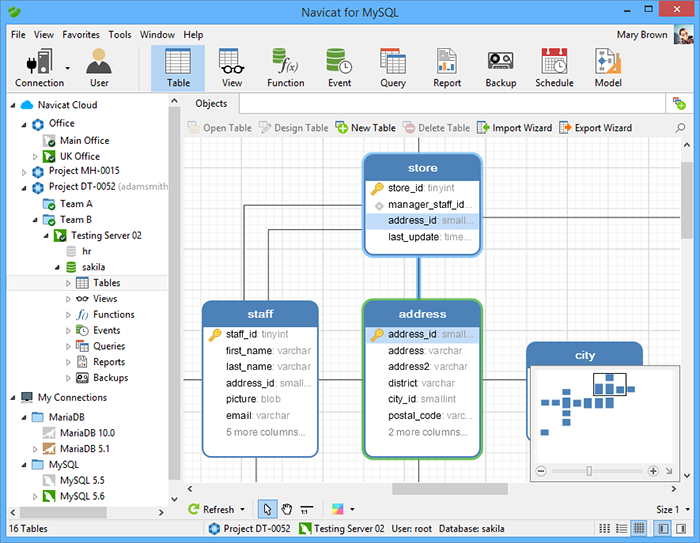Click the Design Table button

click(x=293, y=128)
